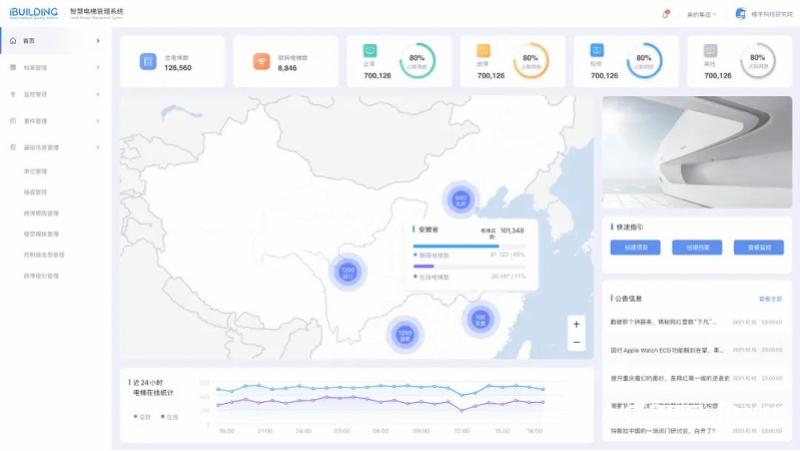Expand the second sidebar menu with chevron

pos(97,68)
